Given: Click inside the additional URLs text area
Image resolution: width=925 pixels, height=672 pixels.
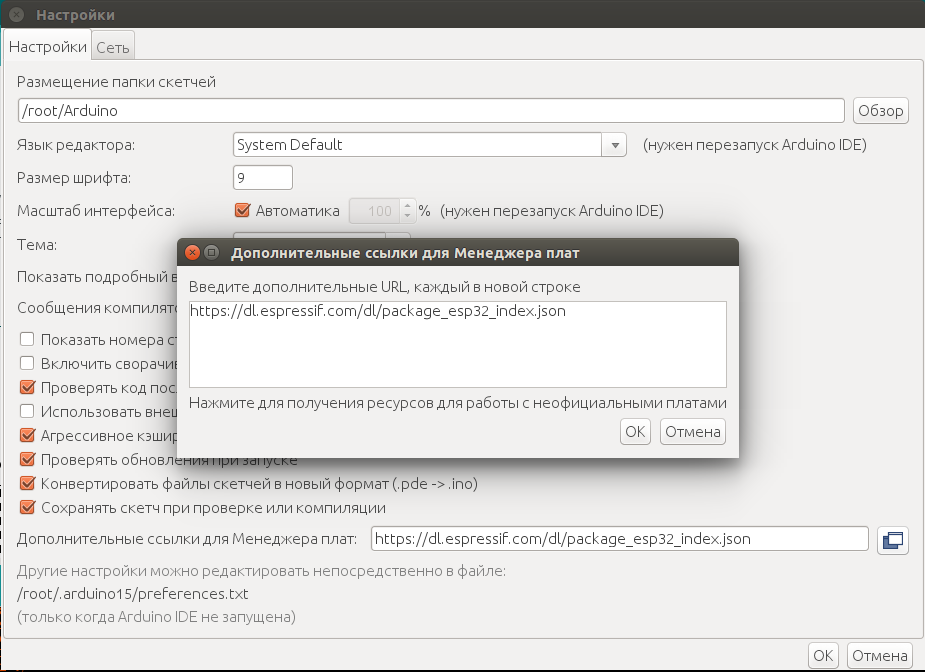Looking at the screenshot, I should coord(457,343).
